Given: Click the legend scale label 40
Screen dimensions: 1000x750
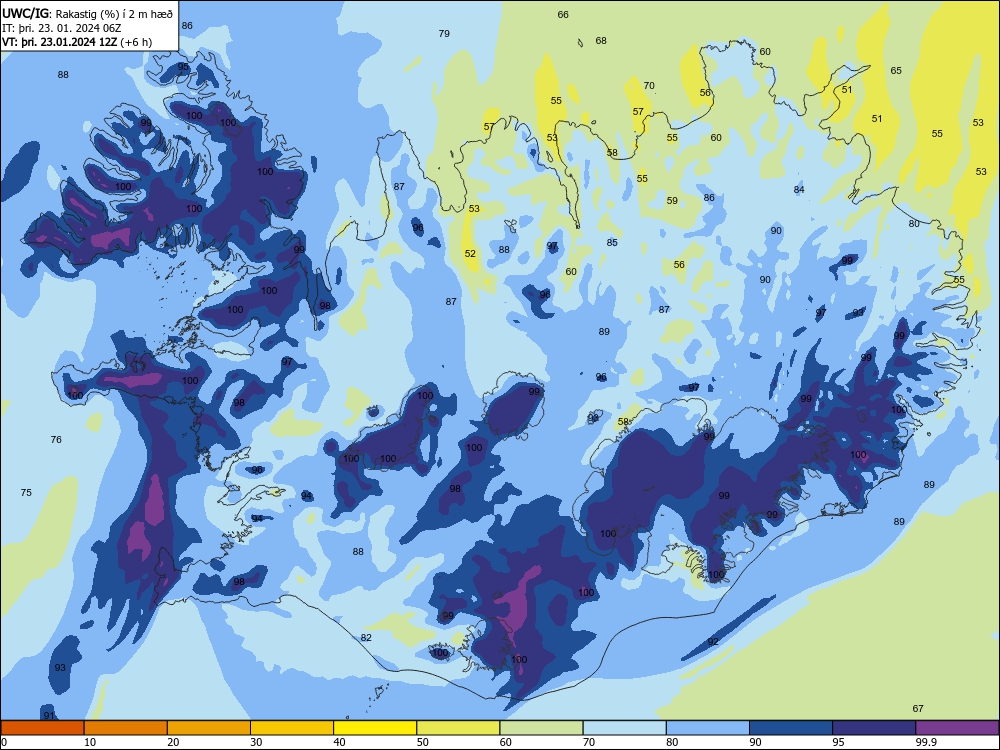Looking at the screenshot, I should tap(339, 742).
